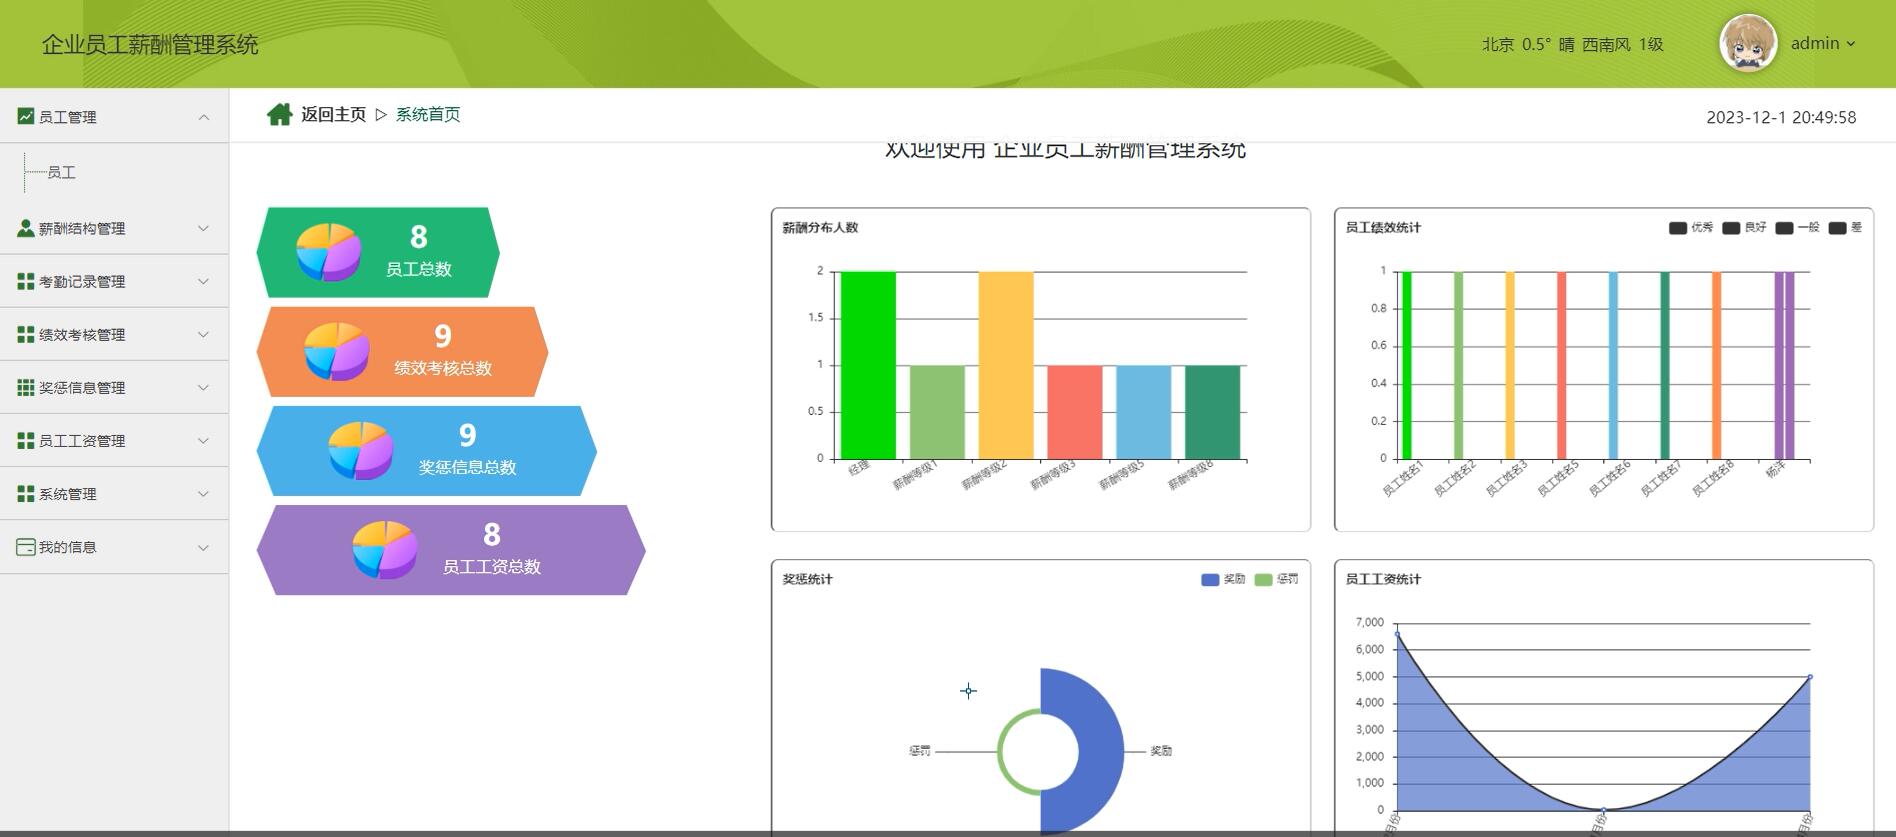Viewport: 1896px width, 837px height.
Task: Click the 薪酬结构管理 person icon
Action: pyautogui.click(x=26, y=228)
